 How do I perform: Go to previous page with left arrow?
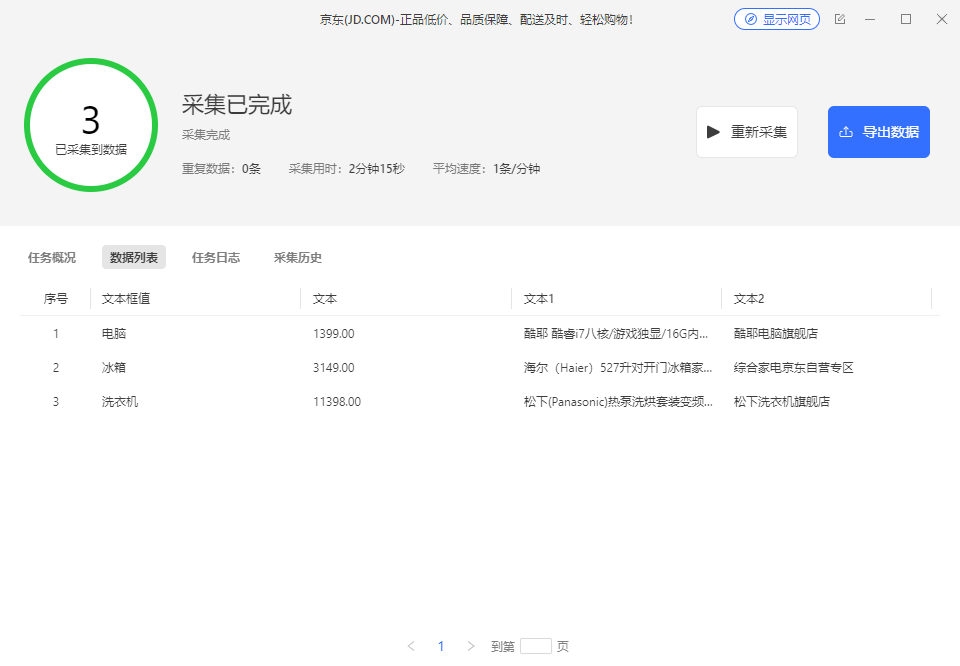pos(411,646)
